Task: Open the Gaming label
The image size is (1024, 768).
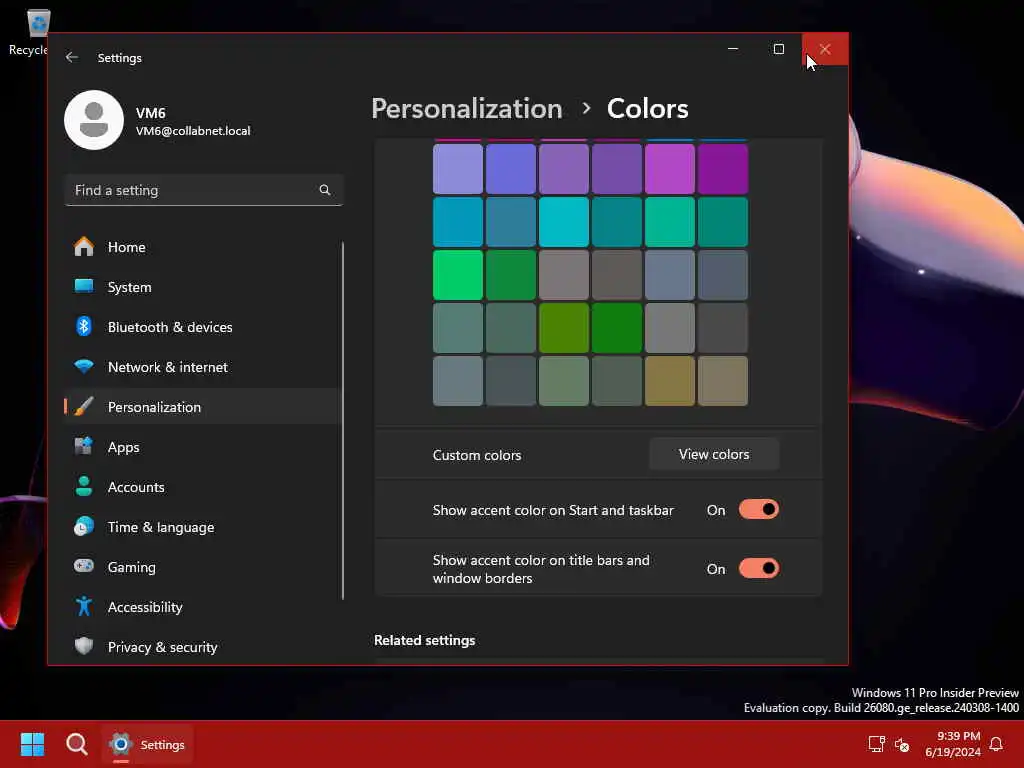Action: [131, 567]
